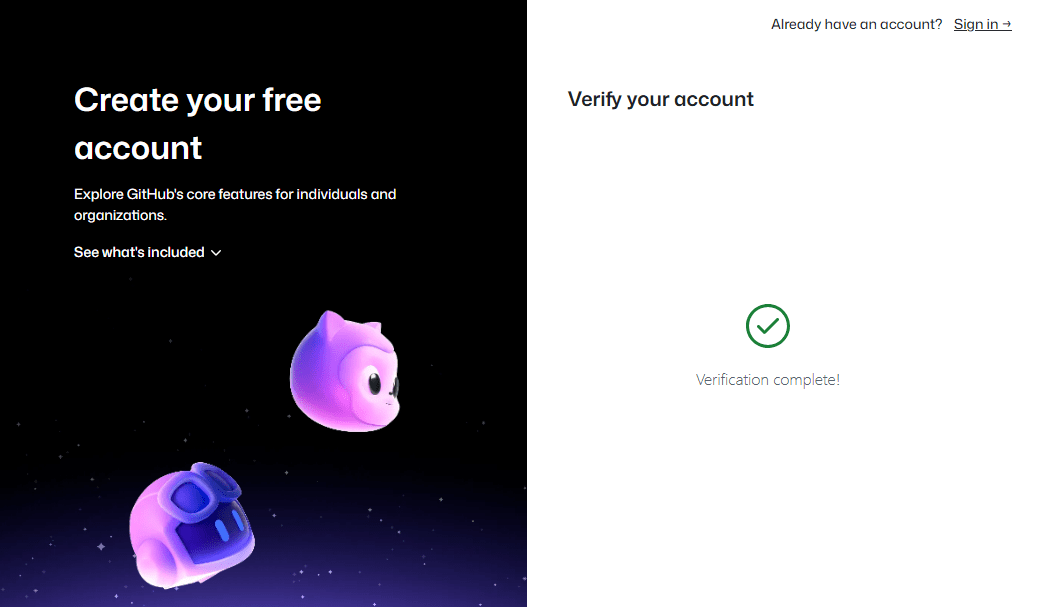The height and width of the screenshot is (607, 1041).
Task: Click the green verification checkmark icon
Action: (767, 325)
